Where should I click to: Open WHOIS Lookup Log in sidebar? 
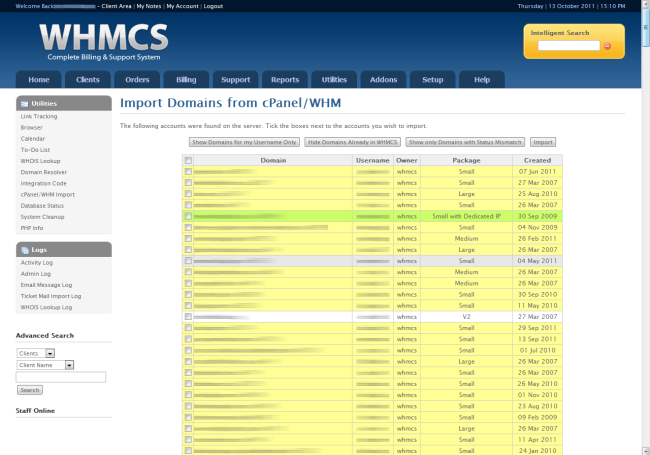(x=46, y=307)
